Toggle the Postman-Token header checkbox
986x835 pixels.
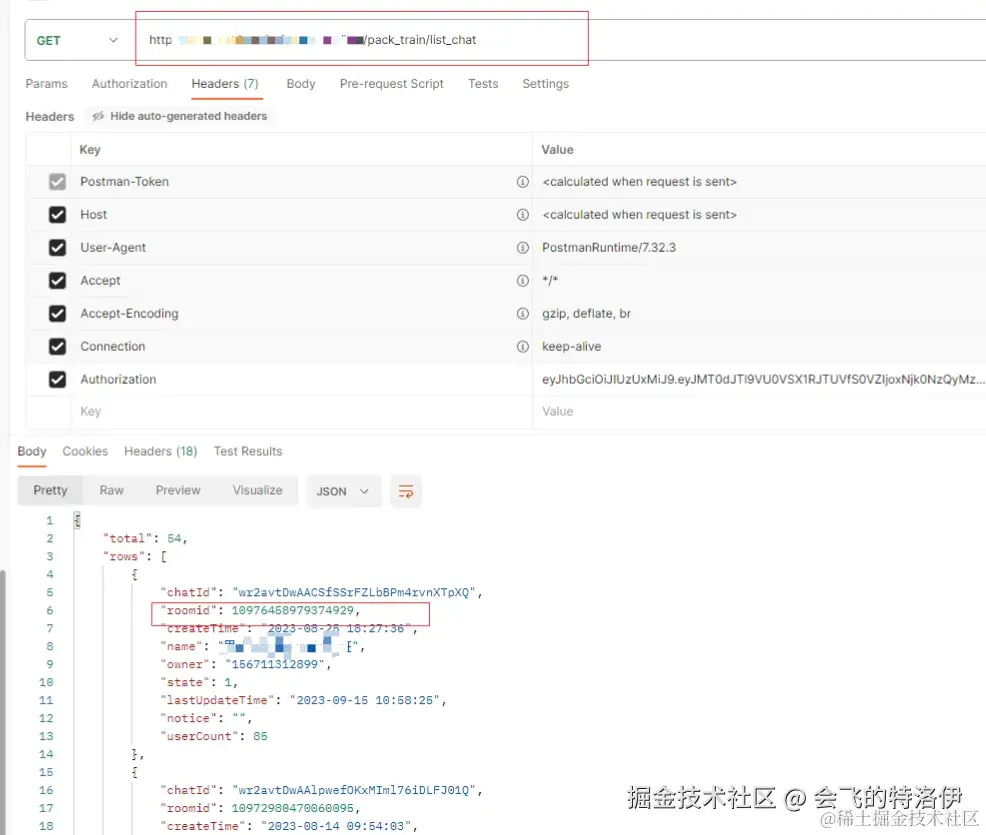pos(57,182)
